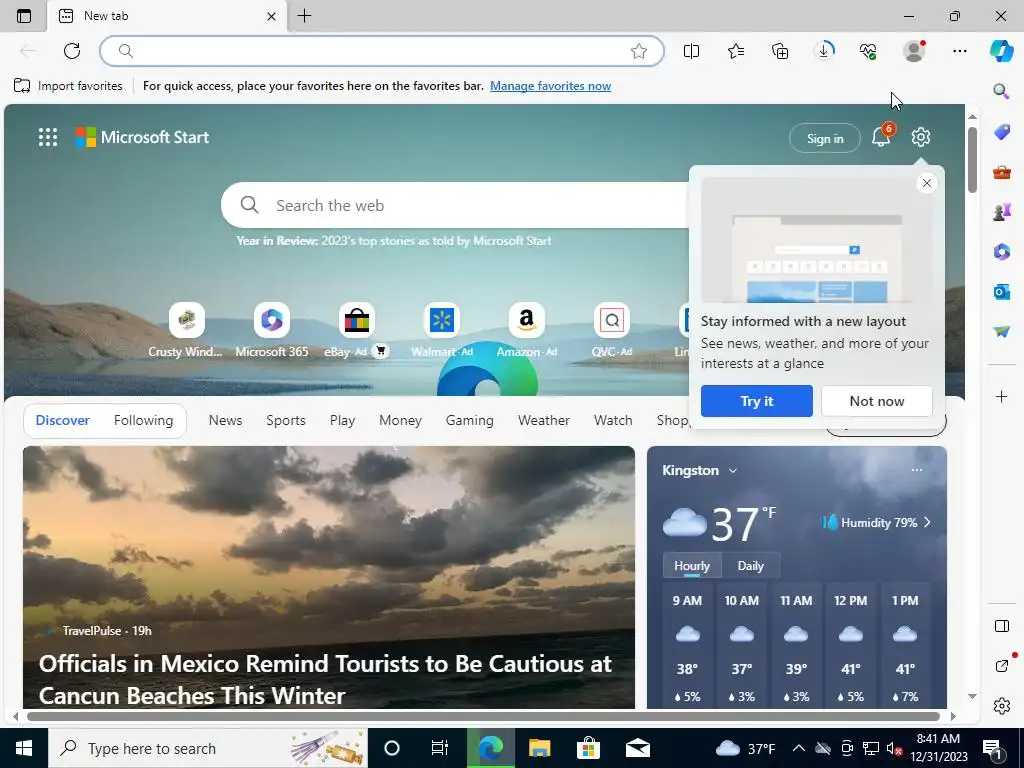Click the Sign in button
This screenshot has height=768, width=1024.
[825, 138]
